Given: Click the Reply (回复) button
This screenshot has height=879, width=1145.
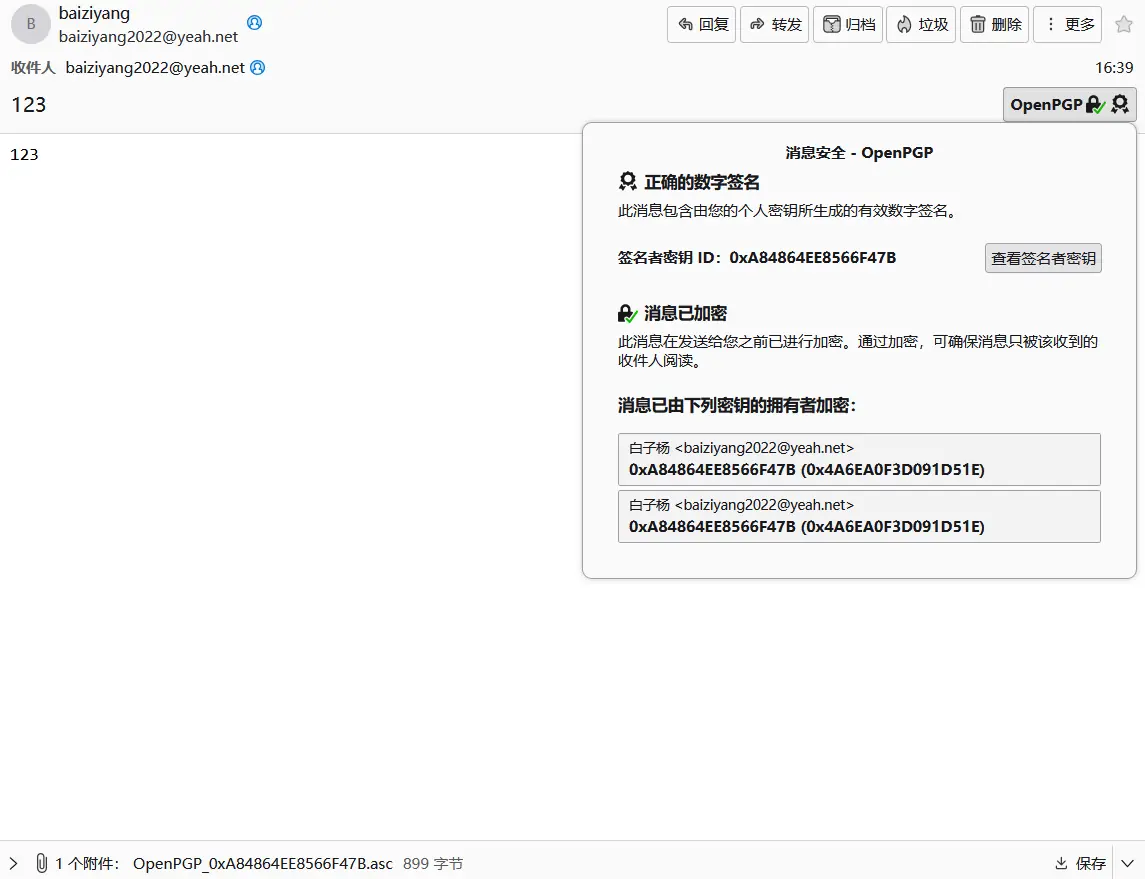Looking at the screenshot, I should pyautogui.click(x=701, y=25).
